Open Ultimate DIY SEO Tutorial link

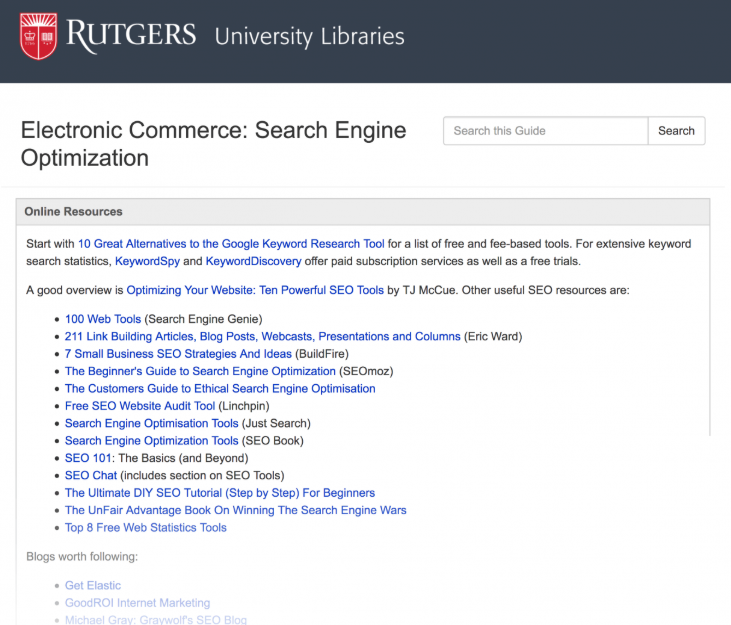click(220, 493)
